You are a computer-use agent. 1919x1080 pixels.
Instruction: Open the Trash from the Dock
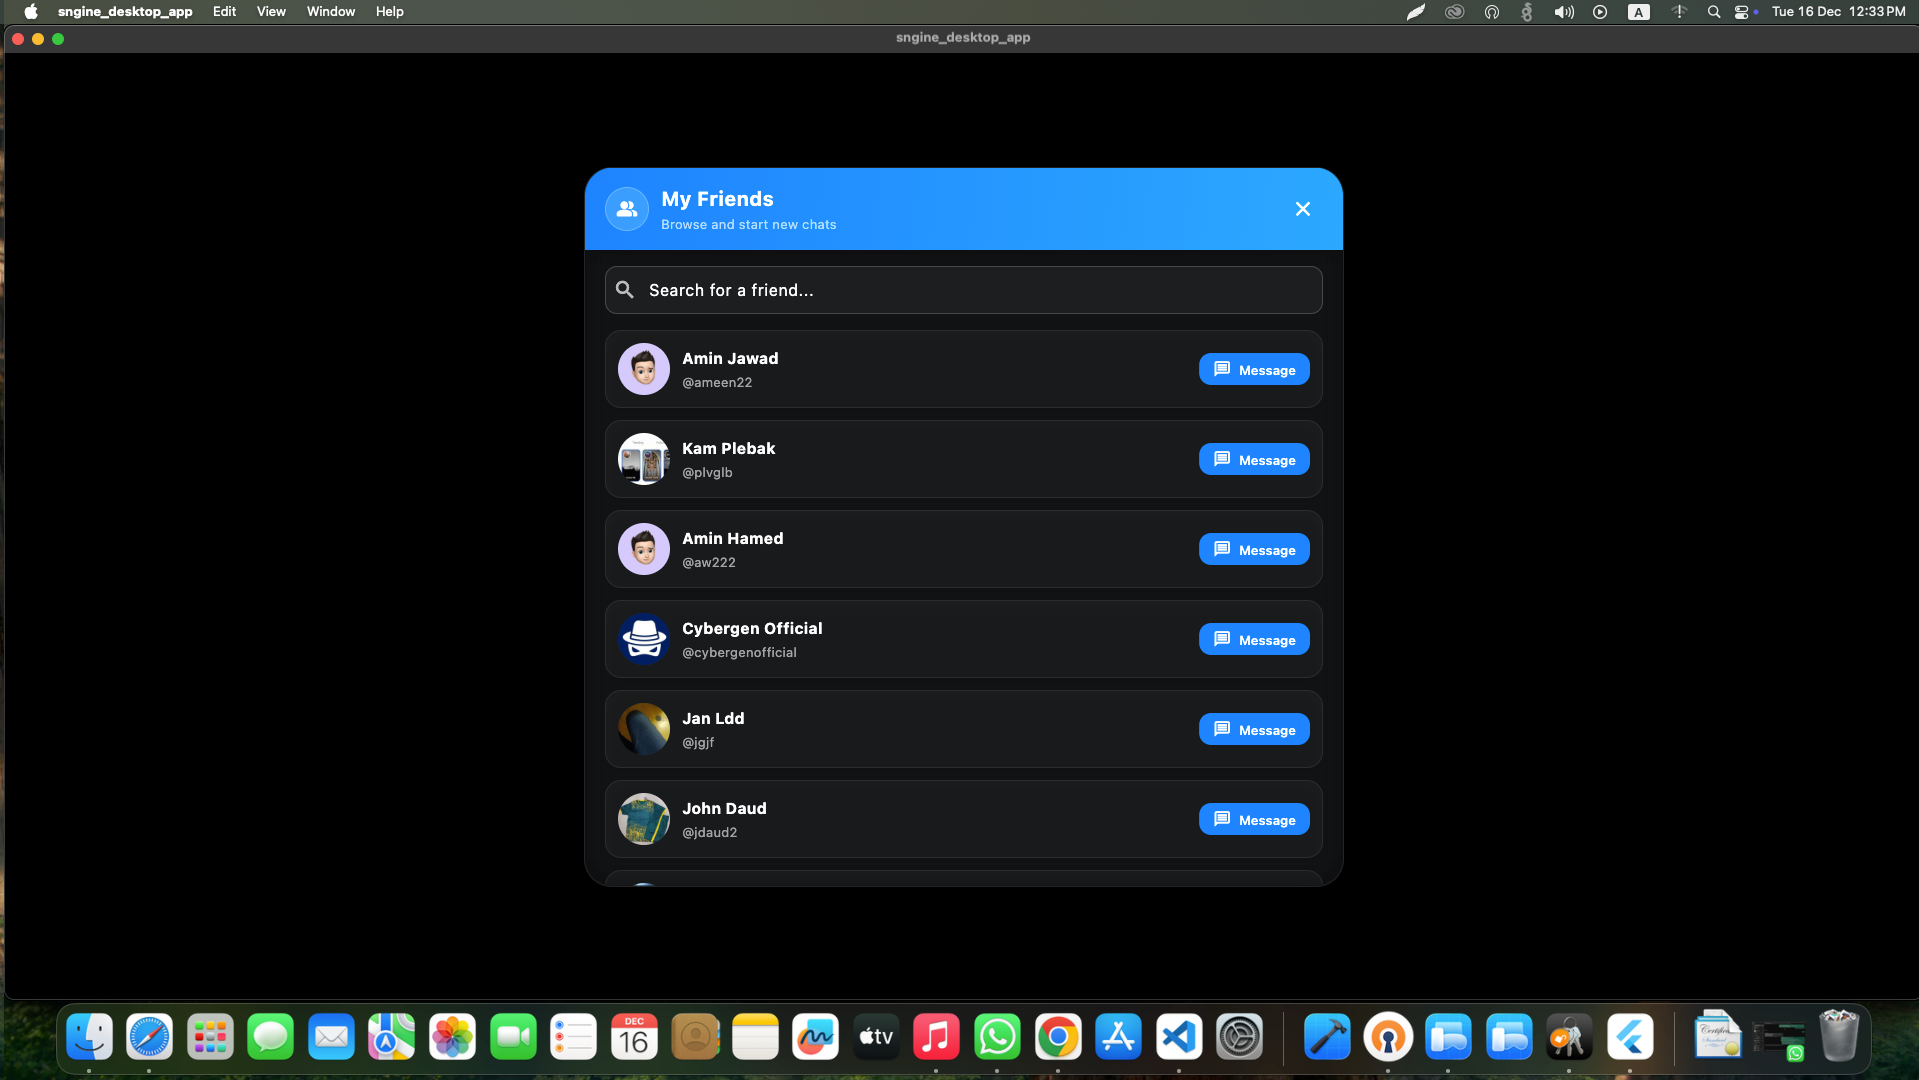pyautogui.click(x=1840, y=1037)
